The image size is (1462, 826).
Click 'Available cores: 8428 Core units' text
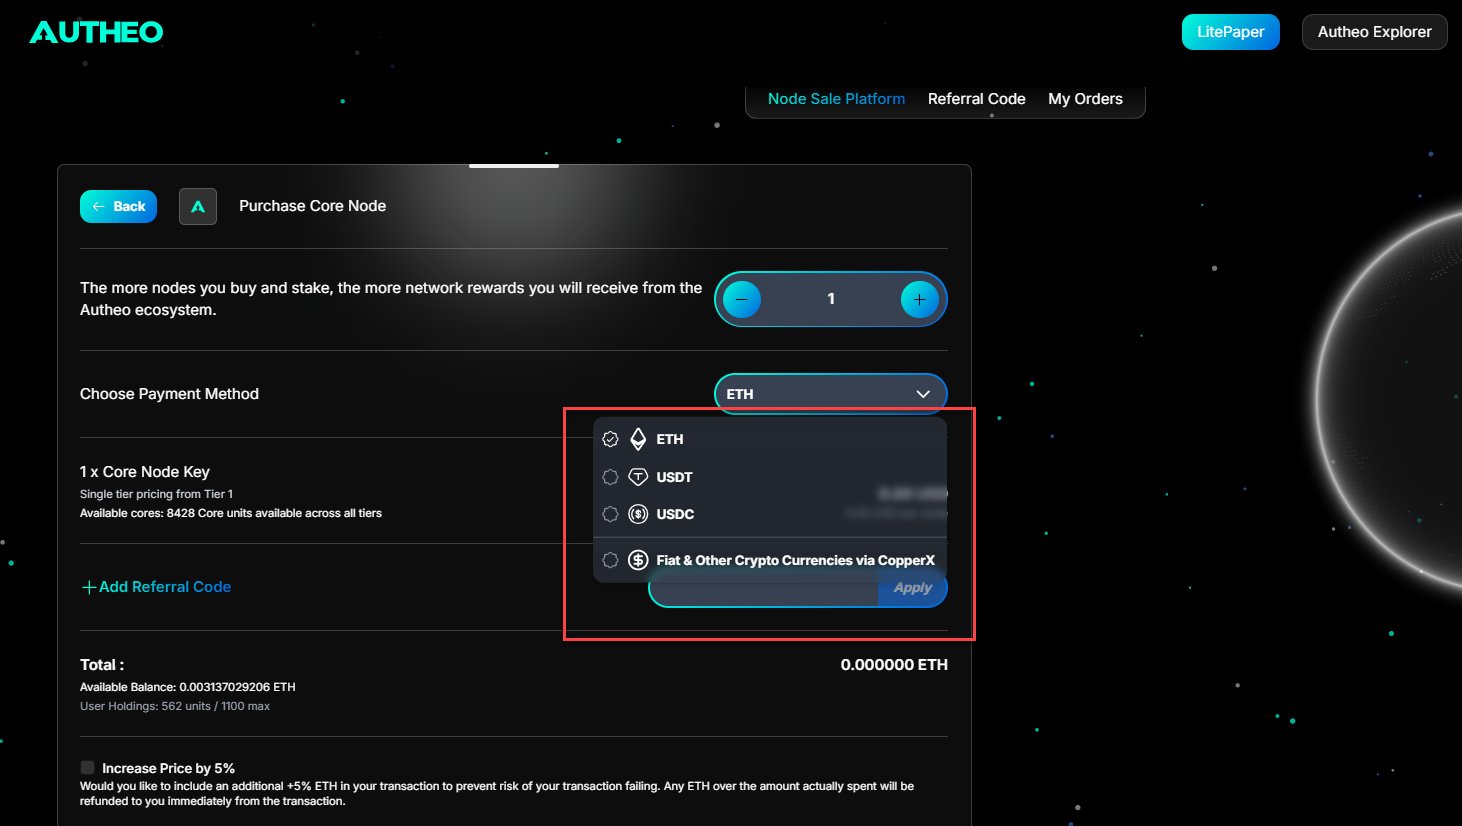click(231, 513)
